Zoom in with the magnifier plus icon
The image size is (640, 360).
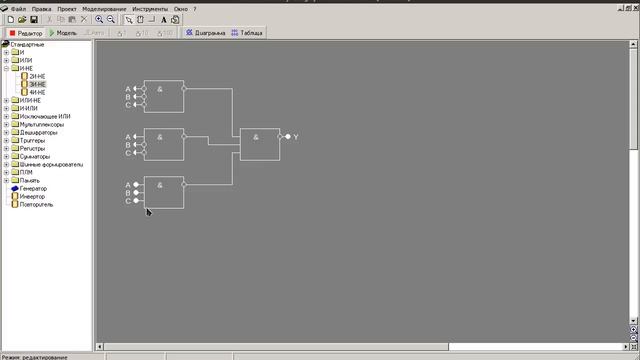click(x=99, y=20)
